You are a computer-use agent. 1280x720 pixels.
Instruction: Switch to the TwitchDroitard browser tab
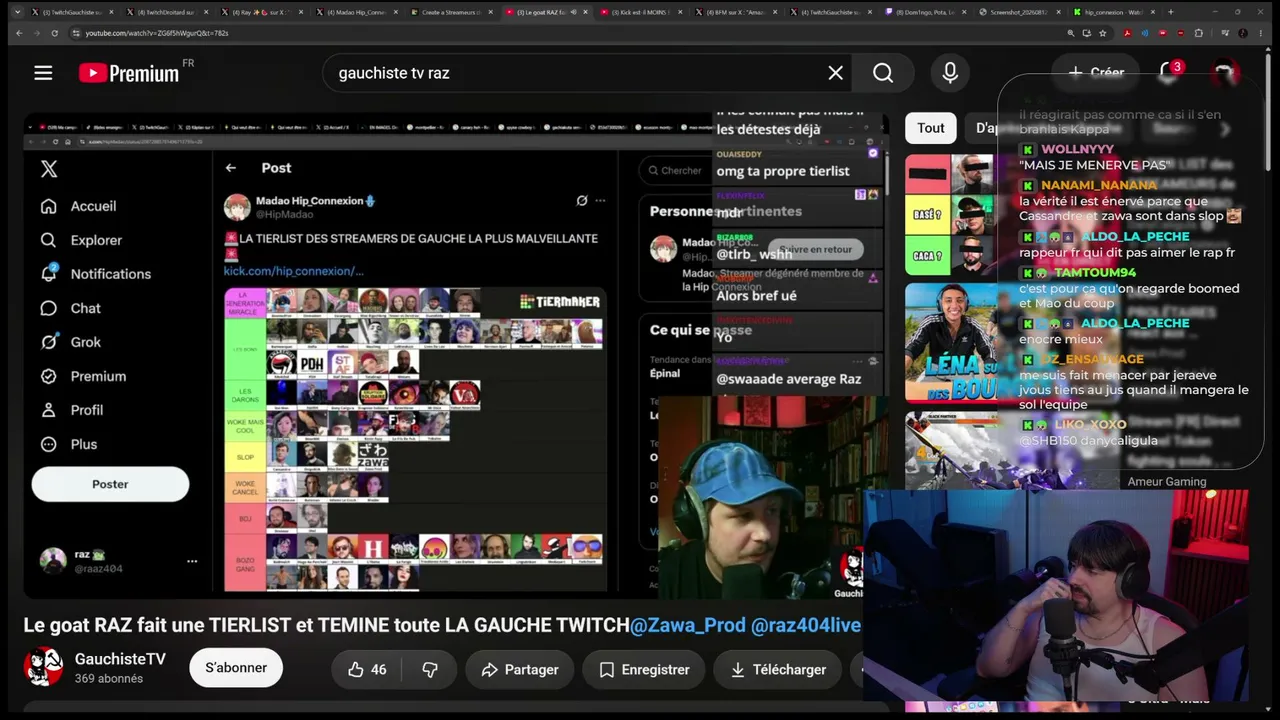166,12
